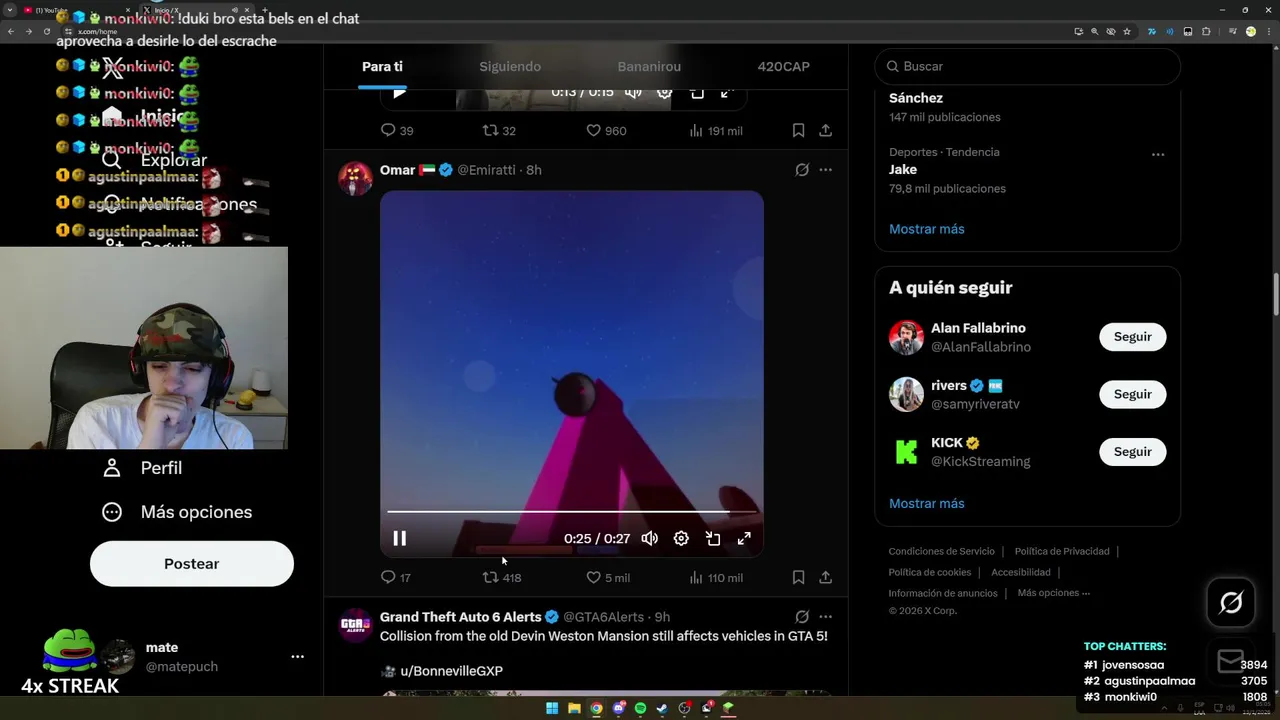Image resolution: width=1280 pixels, height=720 pixels.
Task: Switch to the 420CAP tab
Action: point(783,66)
